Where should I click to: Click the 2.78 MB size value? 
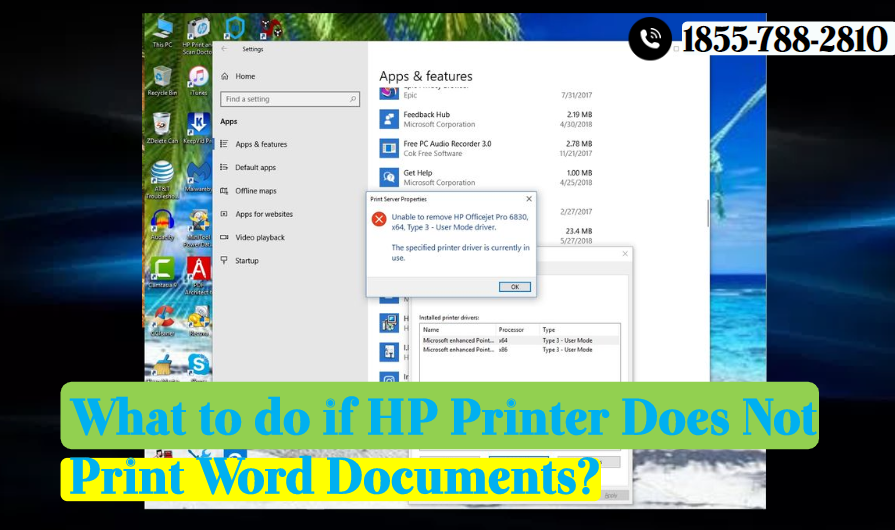tap(579, 144)
